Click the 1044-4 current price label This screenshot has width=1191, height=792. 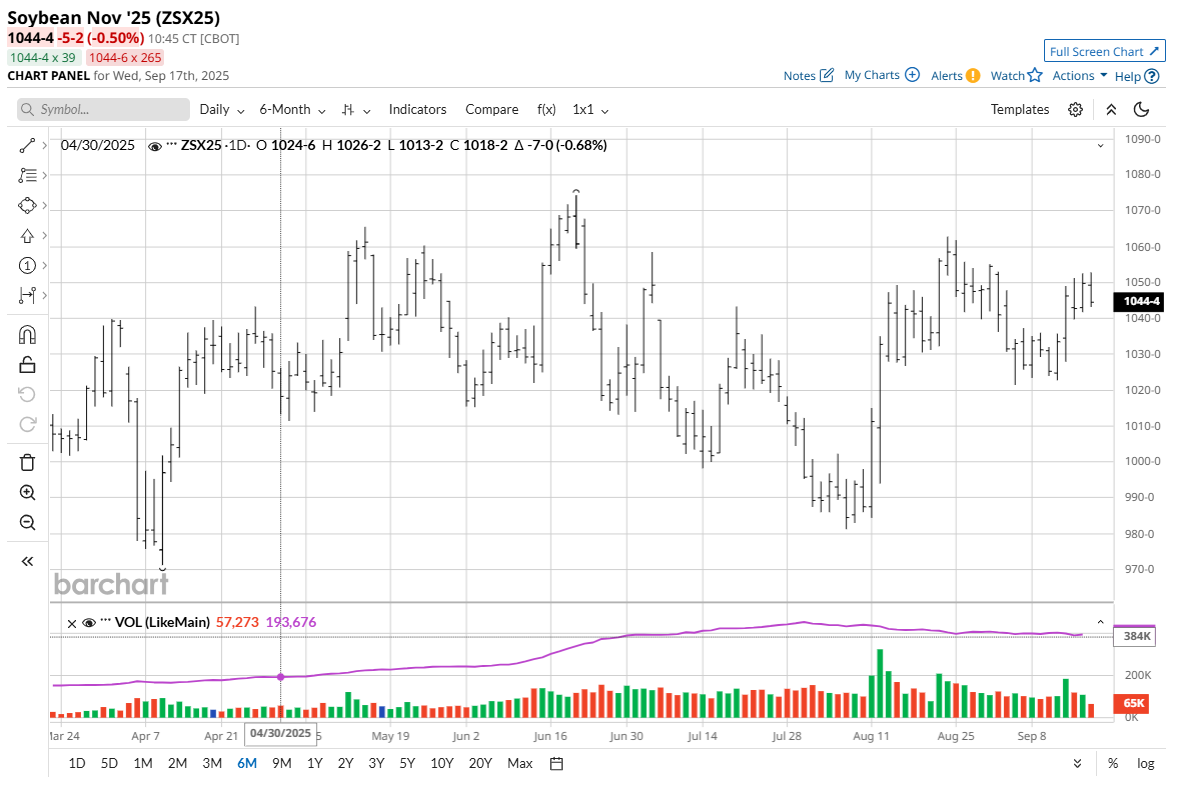click(1141, 301)
